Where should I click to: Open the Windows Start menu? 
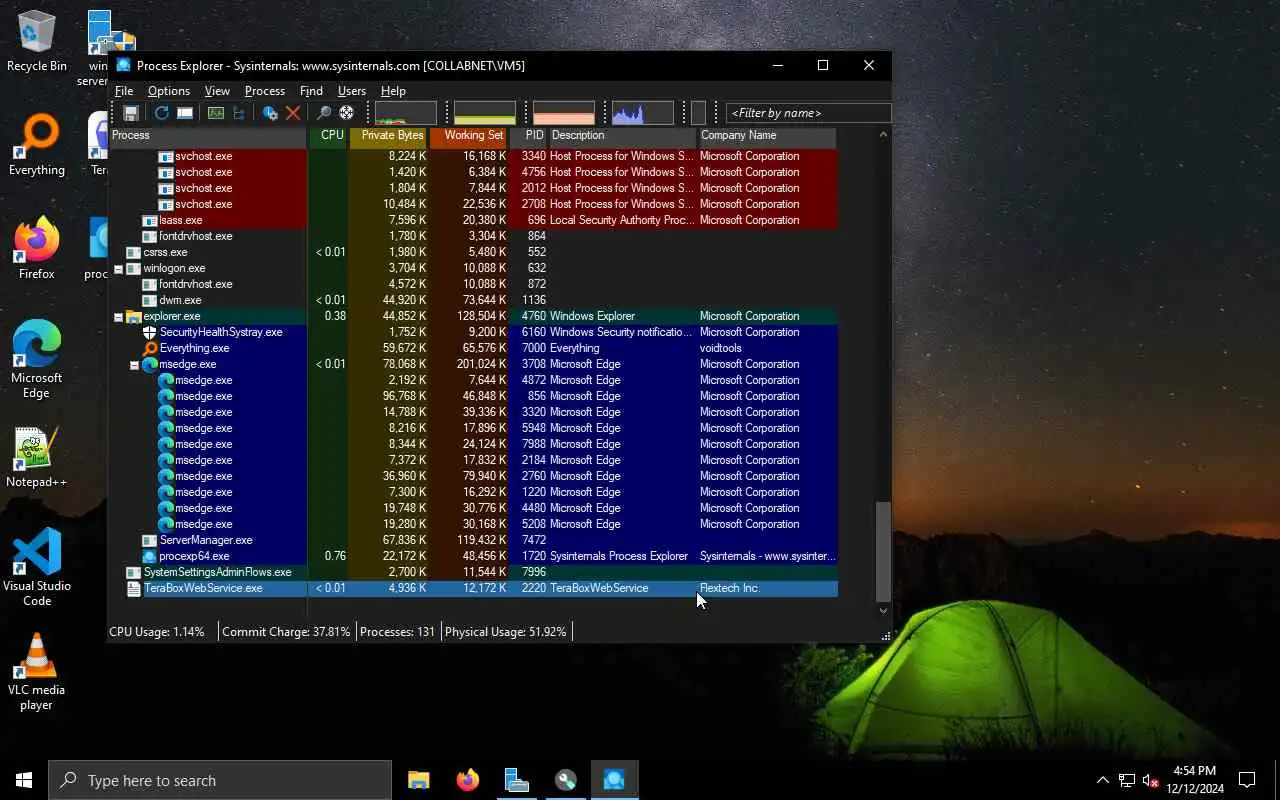tap(24, 780)
